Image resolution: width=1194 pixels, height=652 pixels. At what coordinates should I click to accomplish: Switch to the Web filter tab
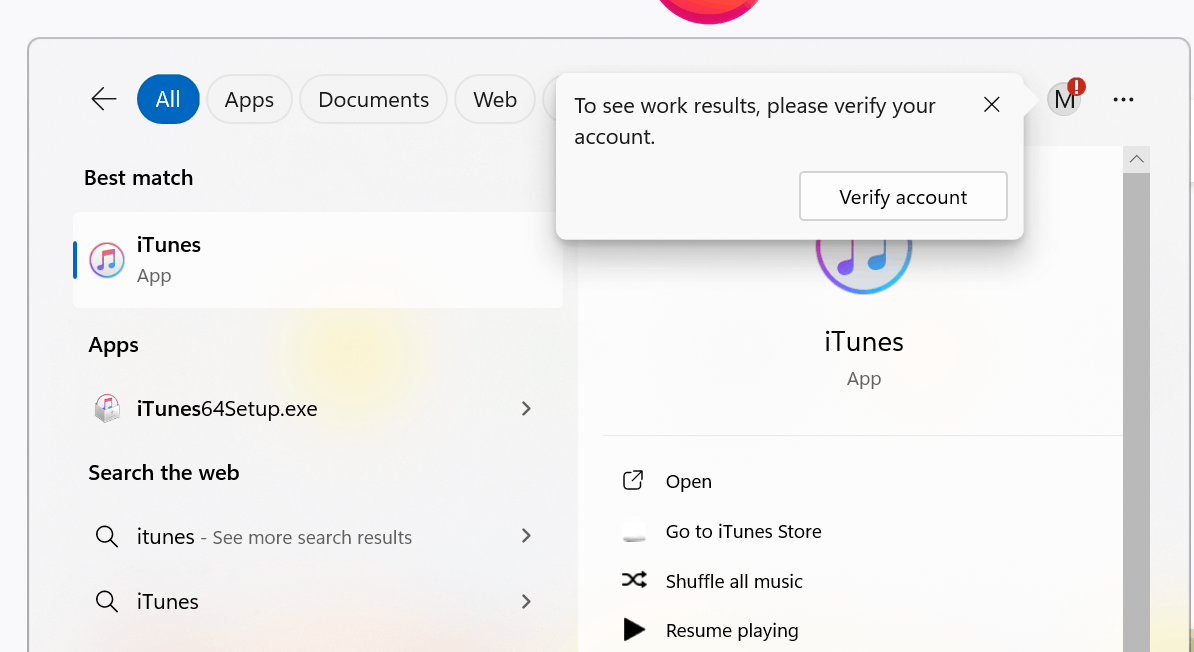pyautogui.click(x=495, y=99)
